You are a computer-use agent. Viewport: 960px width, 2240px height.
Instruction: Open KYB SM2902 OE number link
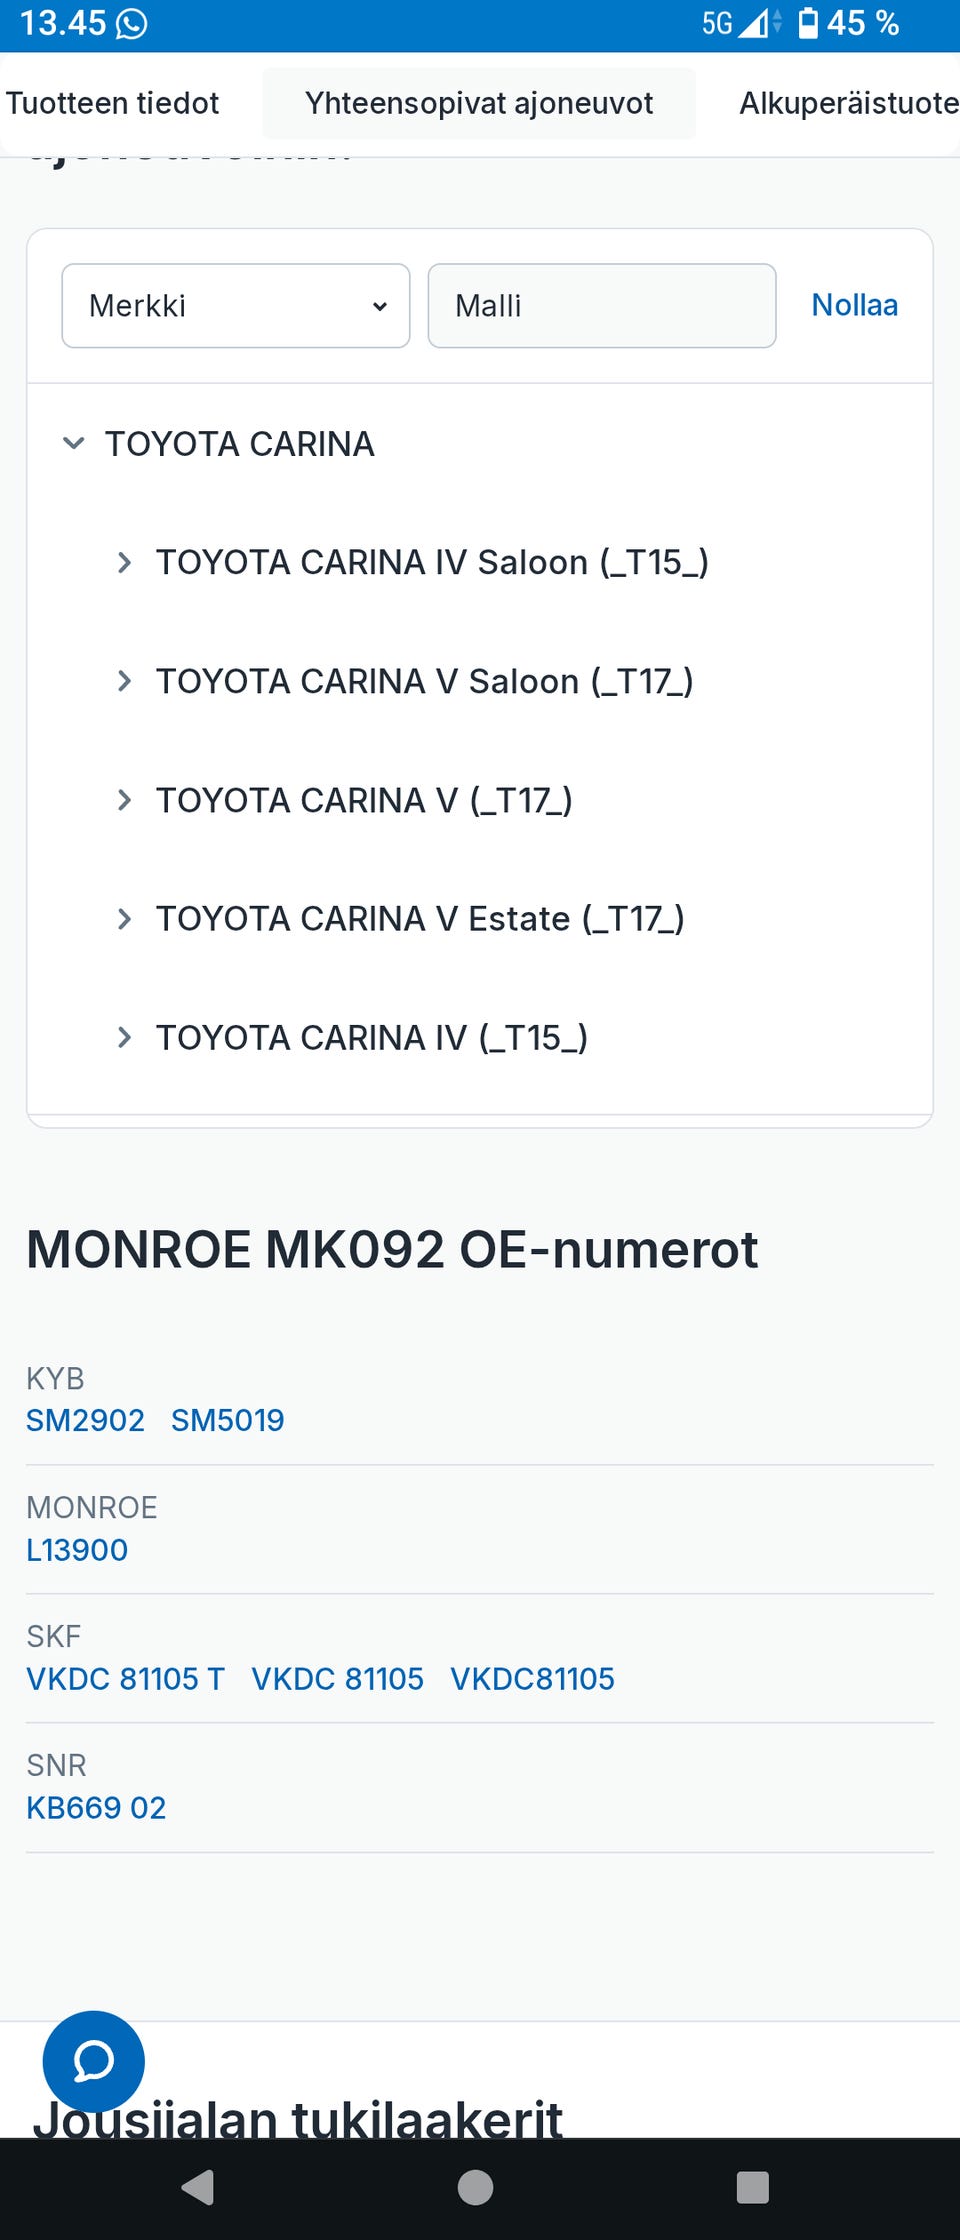click(x=85, y=1420)
